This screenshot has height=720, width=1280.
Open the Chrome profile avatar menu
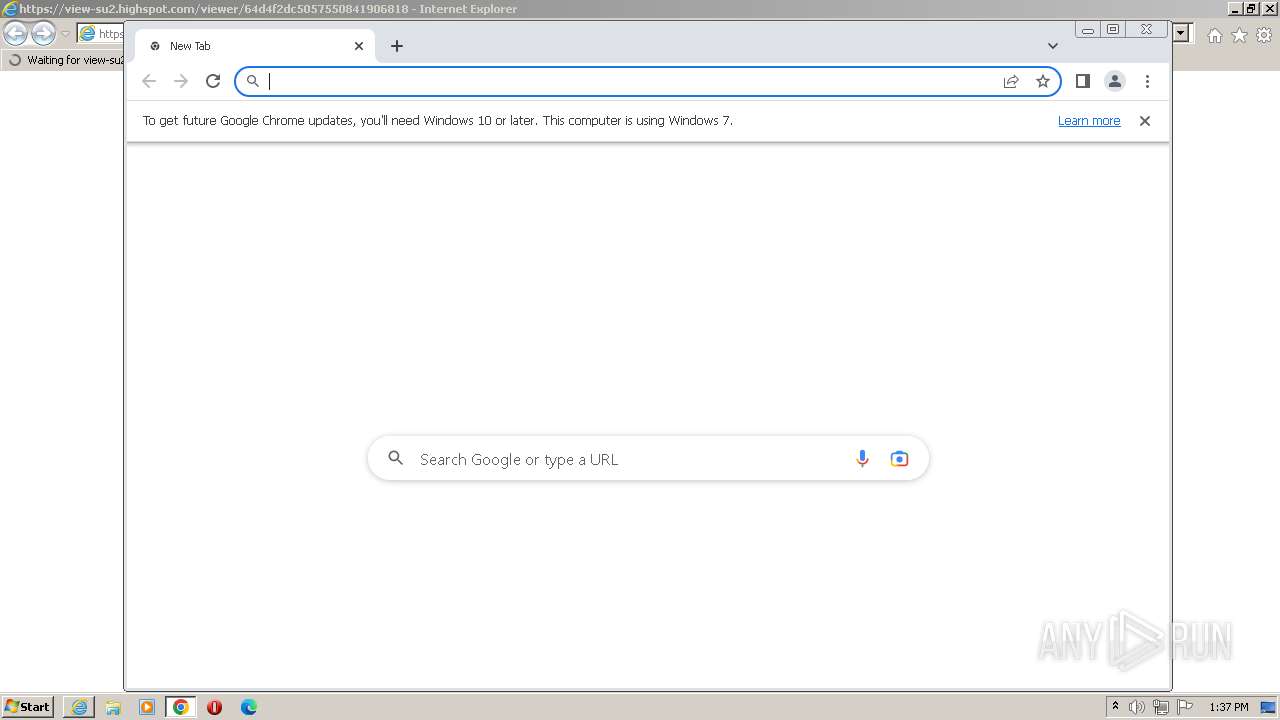pyautogui.click(x=1115, y=81)
